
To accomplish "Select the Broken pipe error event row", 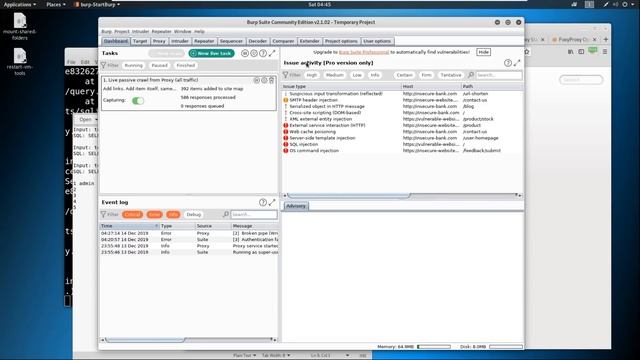I will [189, 233].
